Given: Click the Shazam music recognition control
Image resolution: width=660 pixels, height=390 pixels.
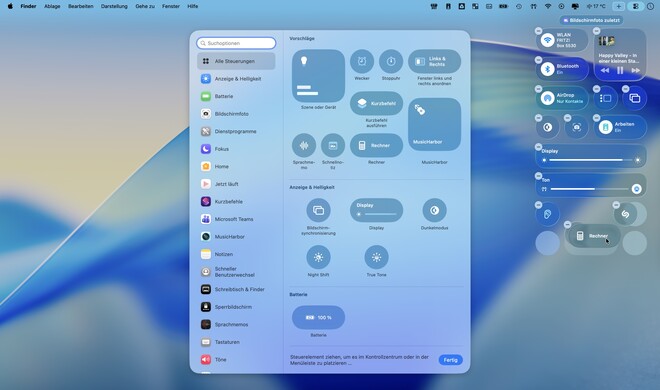Looking at the screenshot, I should click(625, 214).
